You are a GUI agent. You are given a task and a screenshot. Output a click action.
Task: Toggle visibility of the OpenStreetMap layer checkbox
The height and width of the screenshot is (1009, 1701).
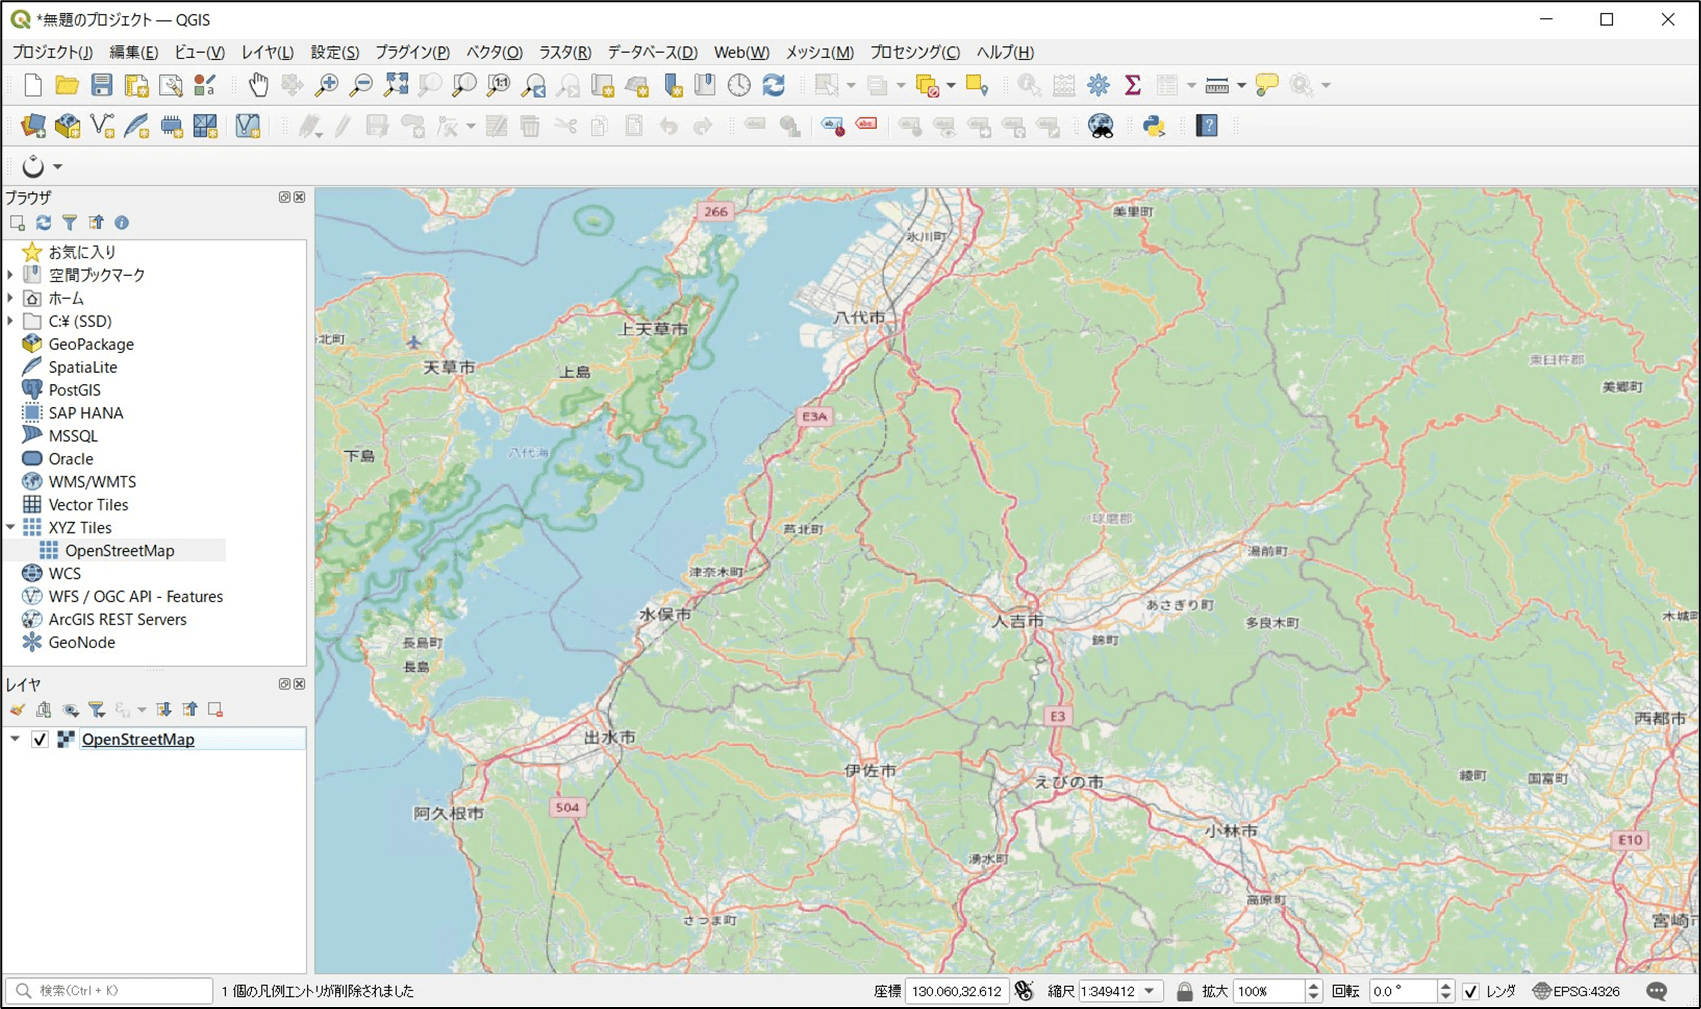[40, 740]
